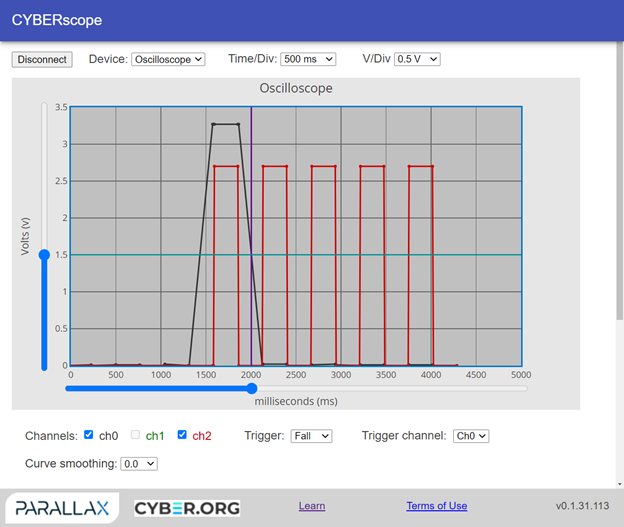Open the Learn link
The image size is (624, 527).
pos(312,506)
